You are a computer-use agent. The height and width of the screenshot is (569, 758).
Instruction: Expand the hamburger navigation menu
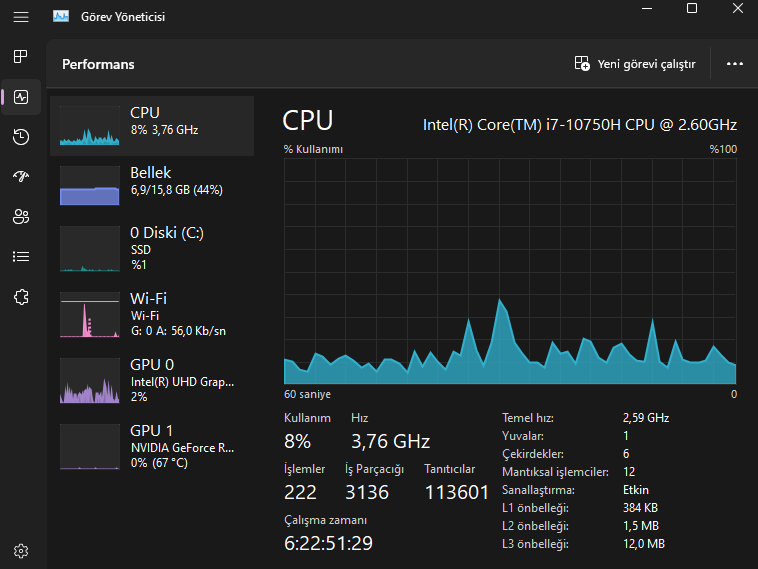click(21, 16)
